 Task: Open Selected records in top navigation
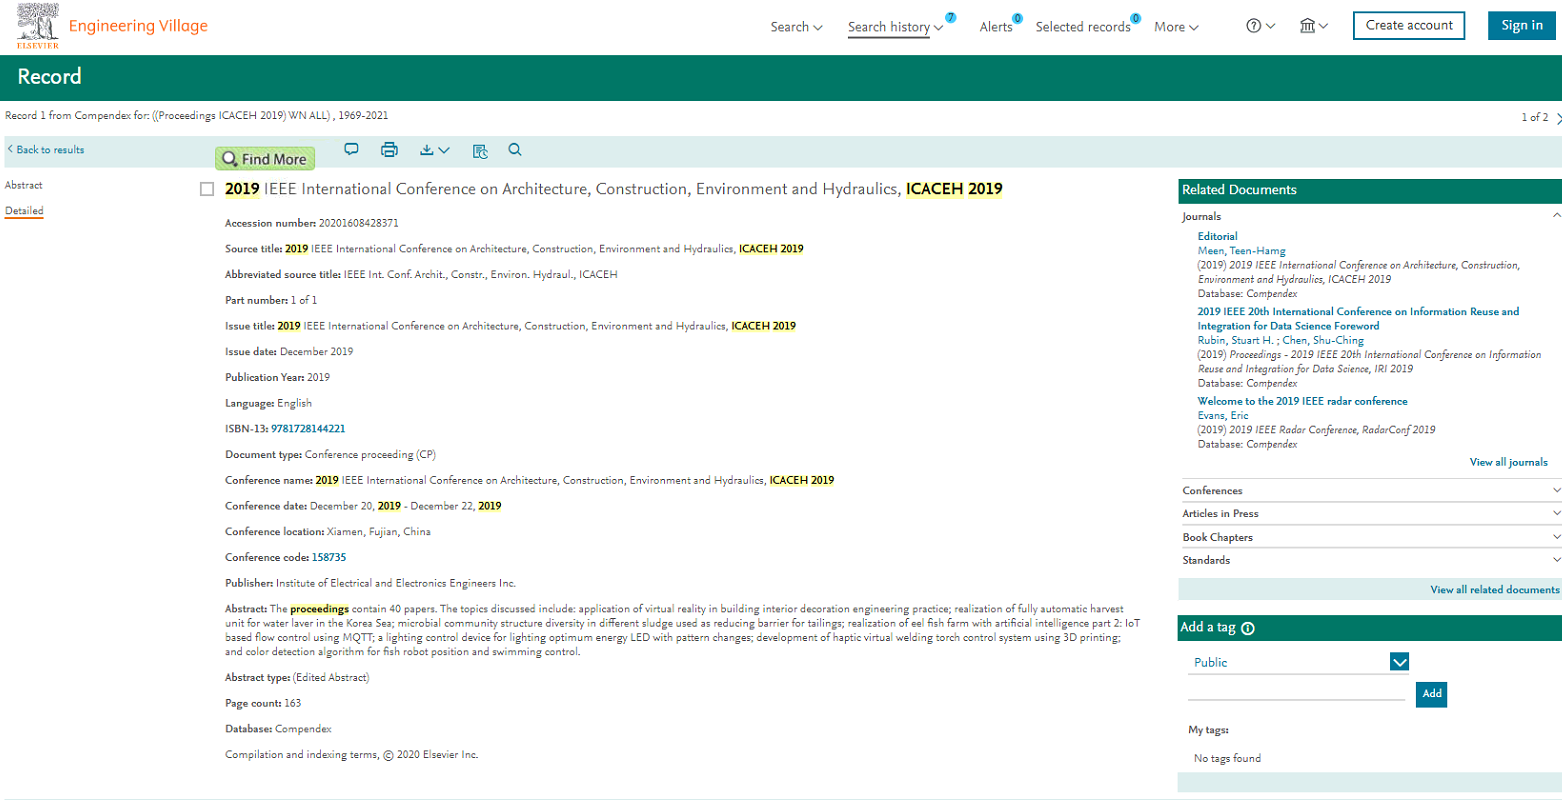[x=1083, y=27]
